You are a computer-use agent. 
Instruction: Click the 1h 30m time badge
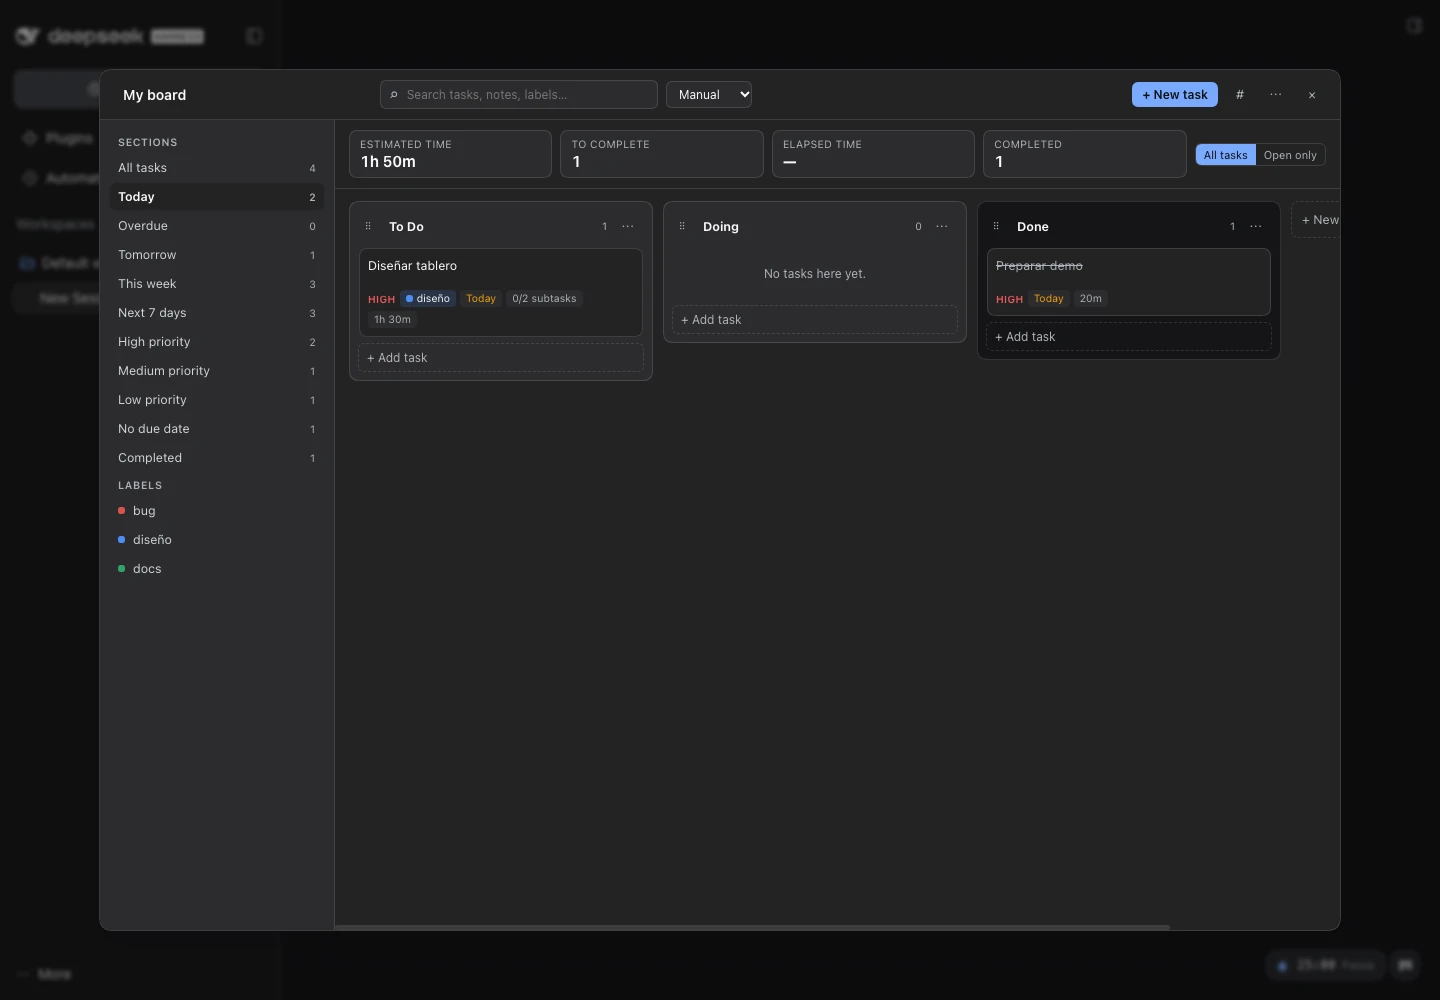[392, 320]
